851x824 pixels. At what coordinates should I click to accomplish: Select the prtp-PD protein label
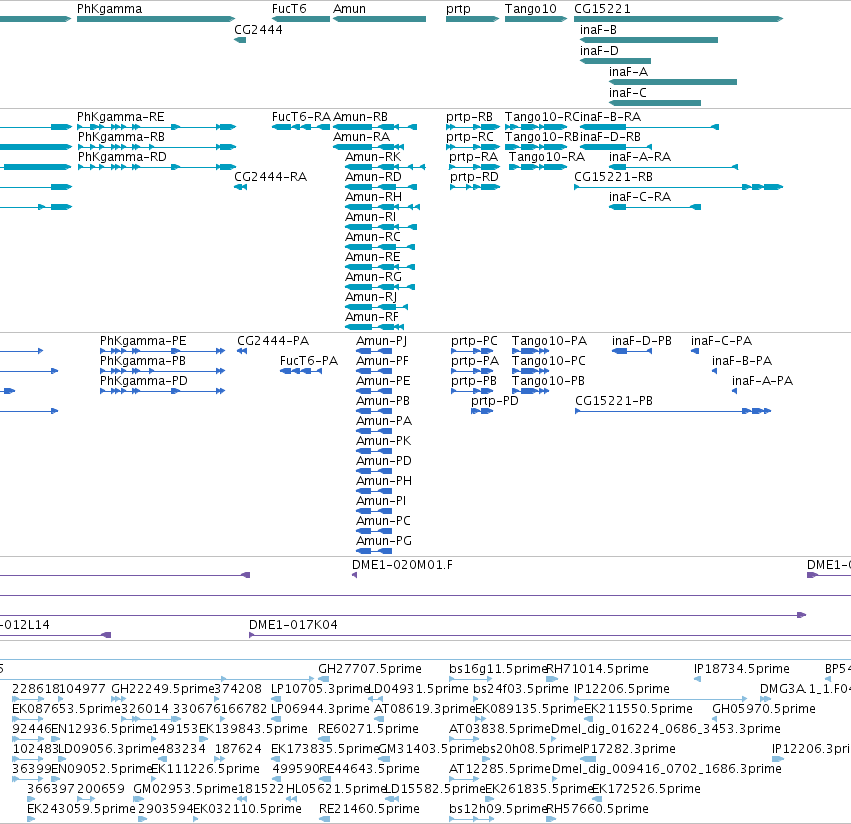(495, 401)
